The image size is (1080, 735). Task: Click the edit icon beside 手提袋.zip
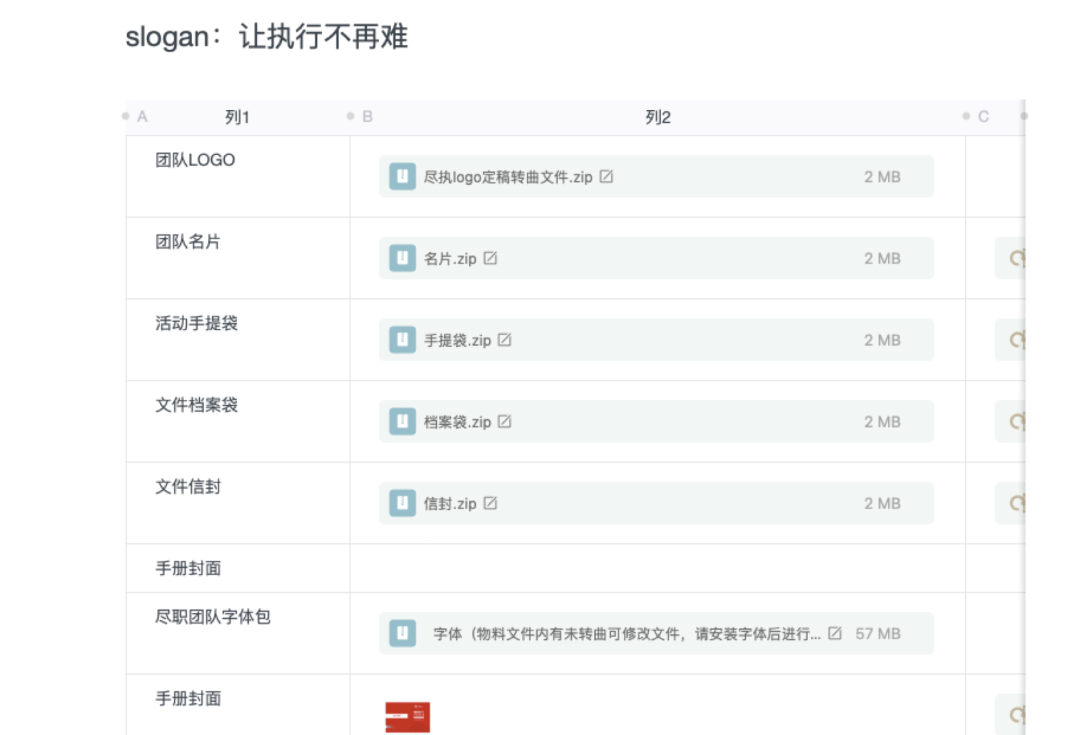click(x=503, y=340)
